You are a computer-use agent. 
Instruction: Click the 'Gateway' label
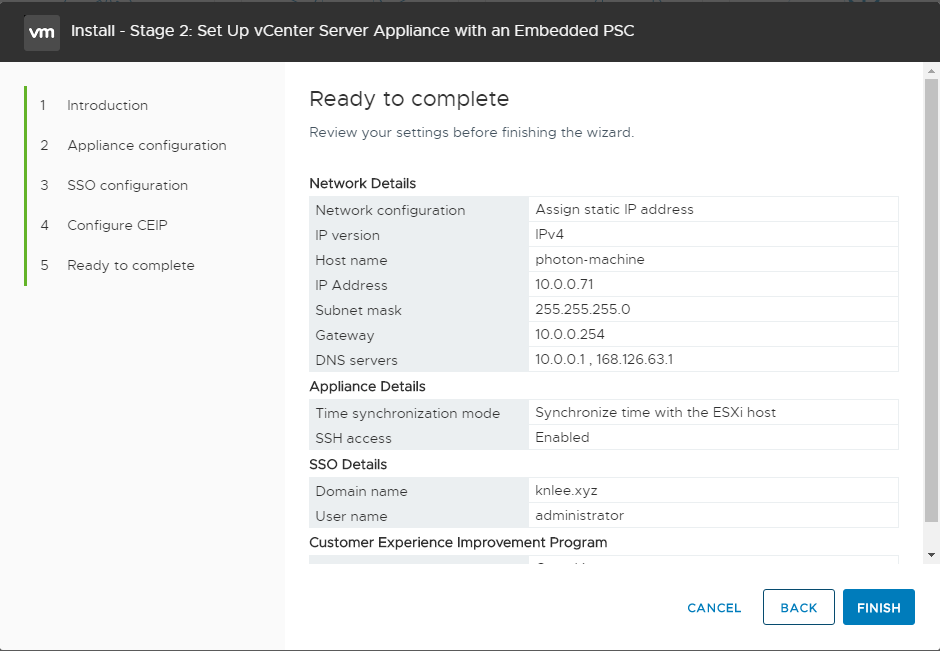[345, 336]
